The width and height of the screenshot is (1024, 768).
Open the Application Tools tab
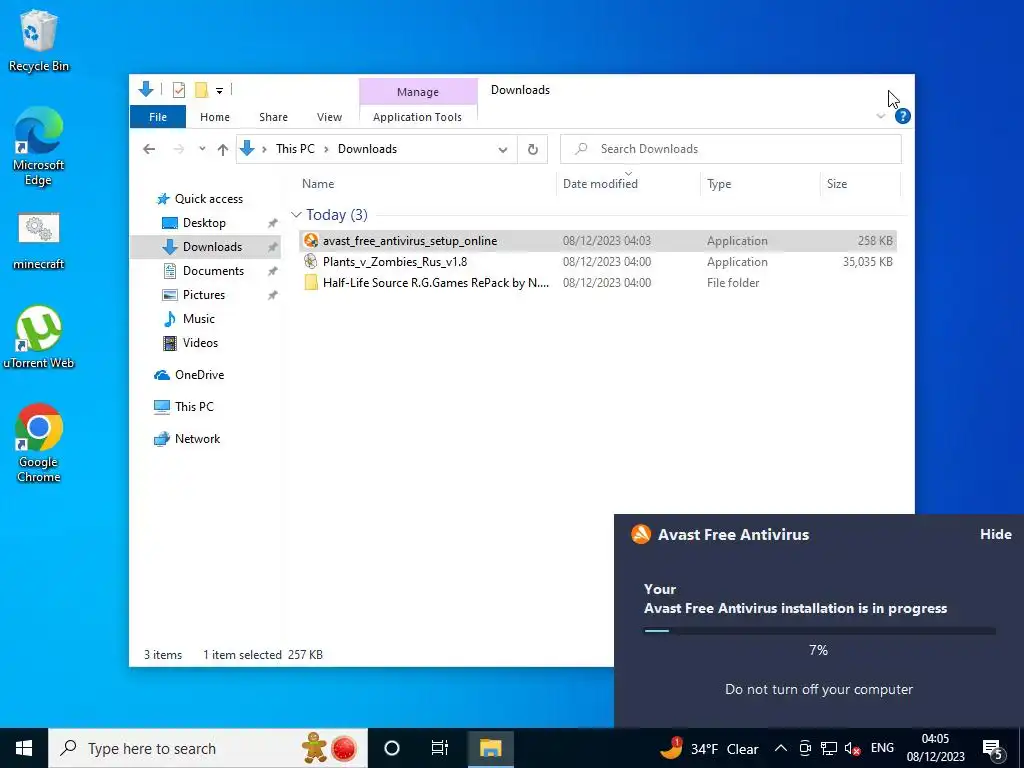[x=417, y=117]
